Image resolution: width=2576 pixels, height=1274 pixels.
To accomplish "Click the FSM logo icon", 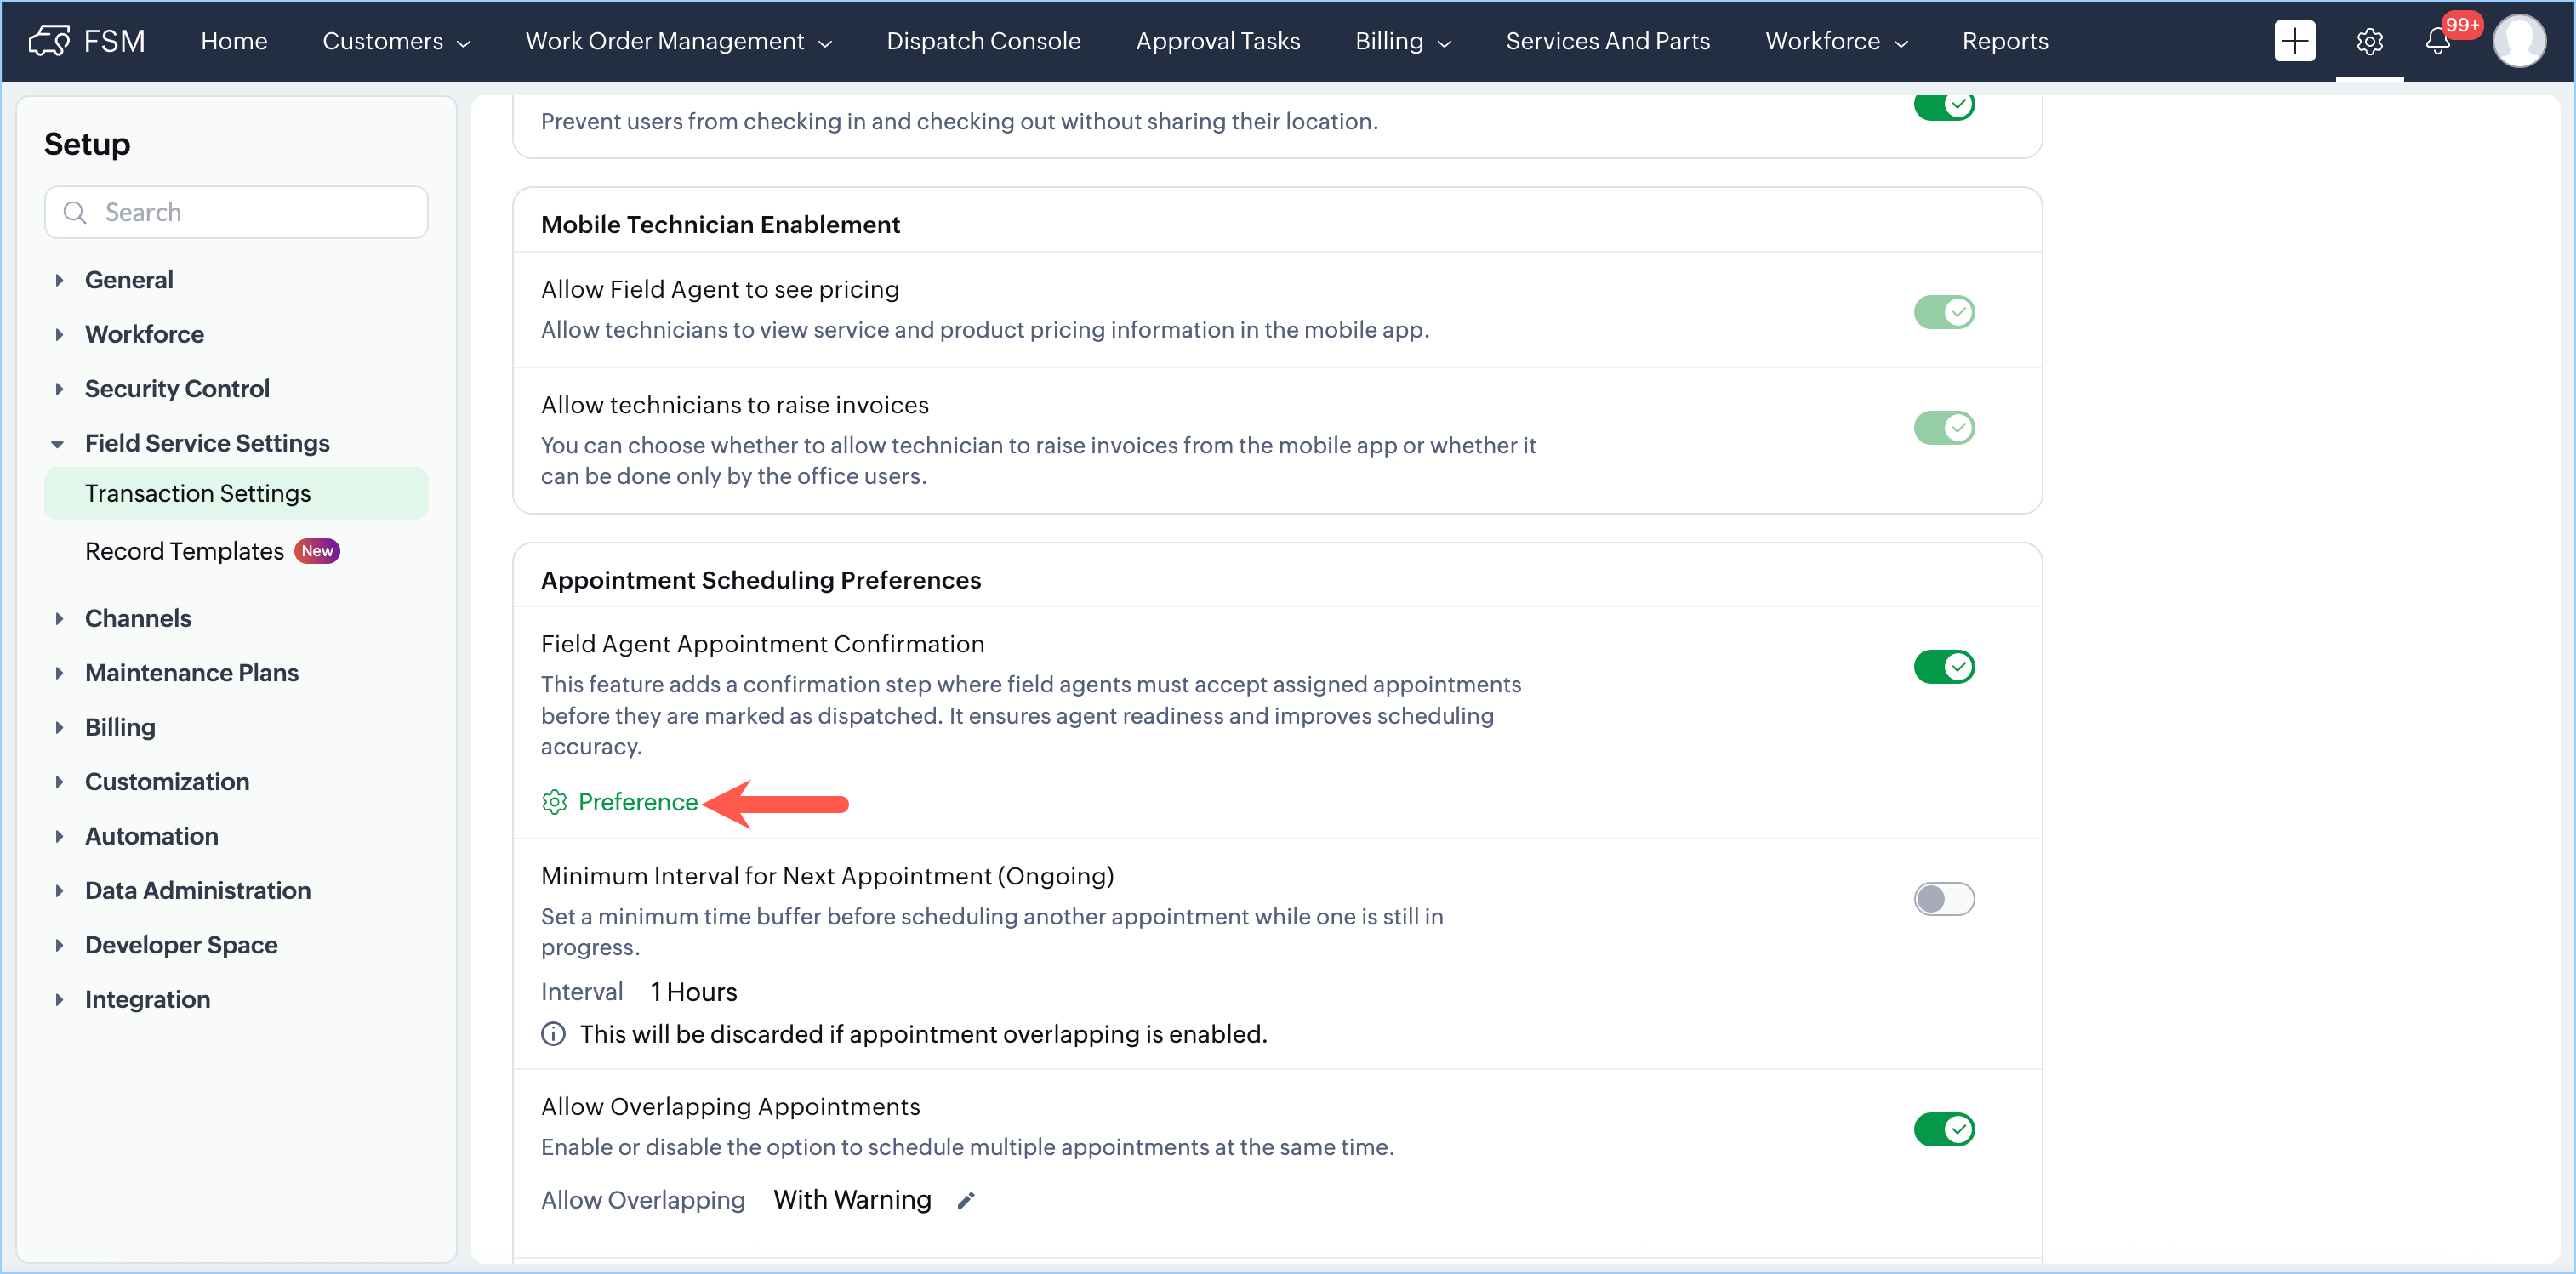I will 48,41.
